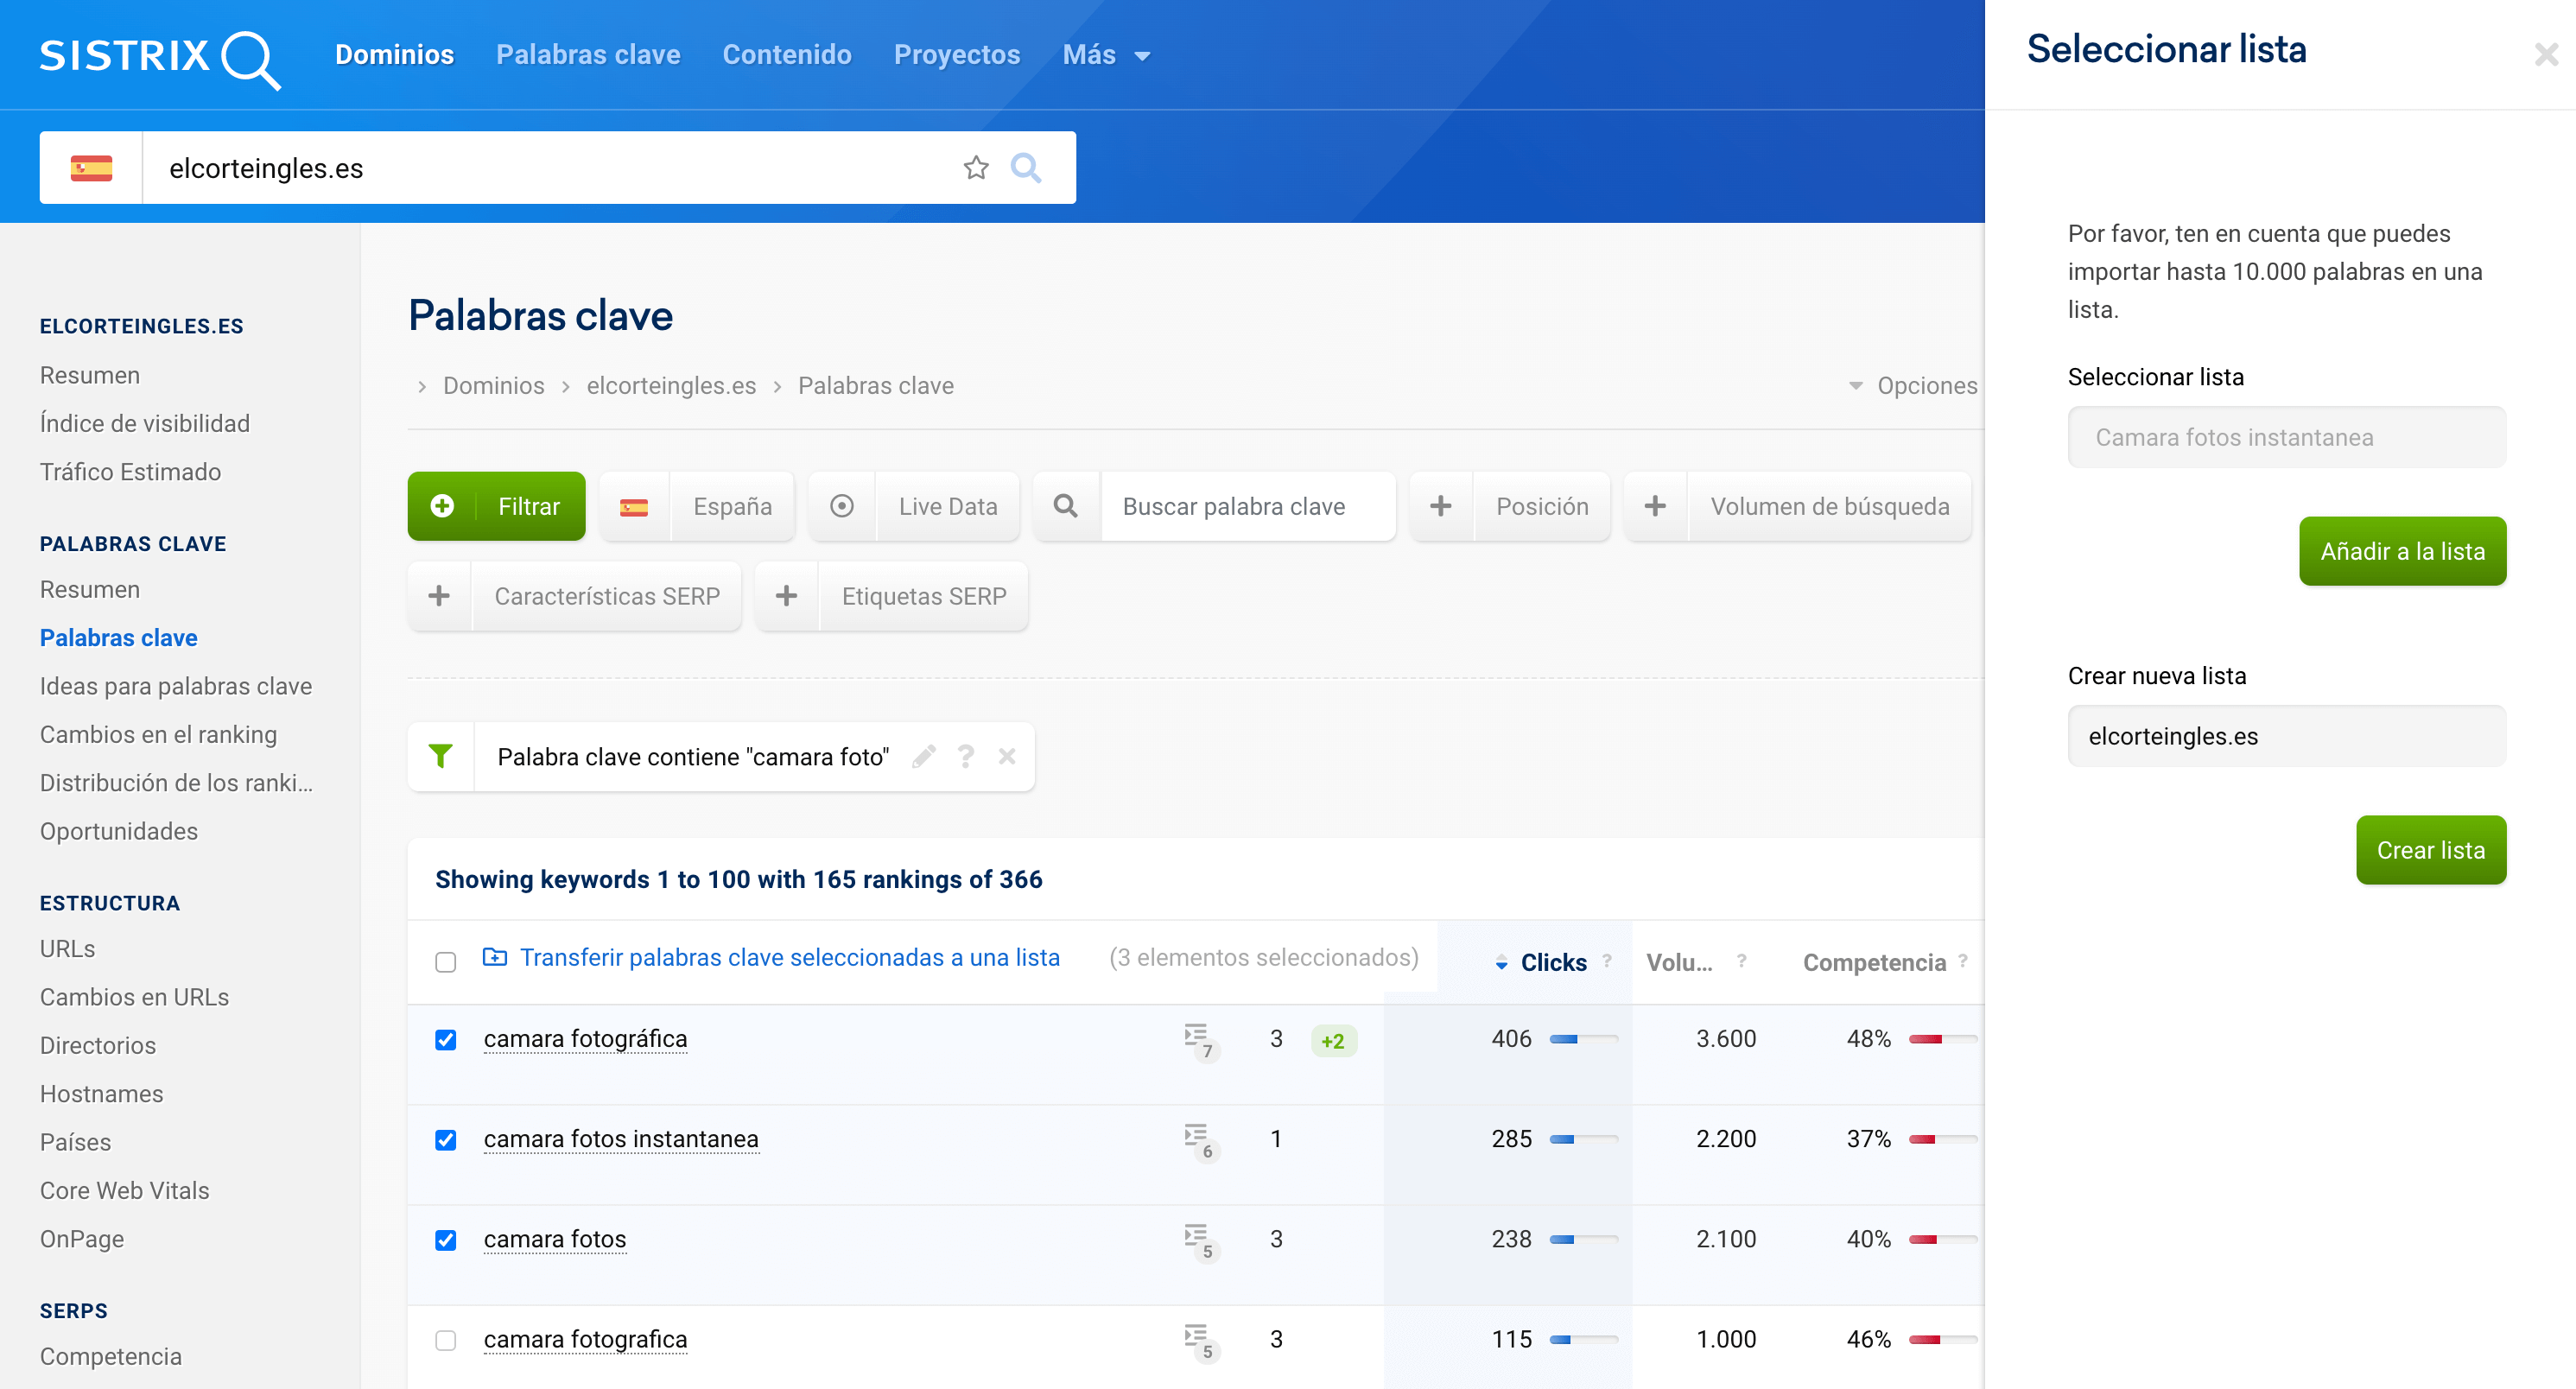Check the camara fotografica row checkbox
The height and width of the screenshot is (1389, 2576).
(x=445, y=1339)
